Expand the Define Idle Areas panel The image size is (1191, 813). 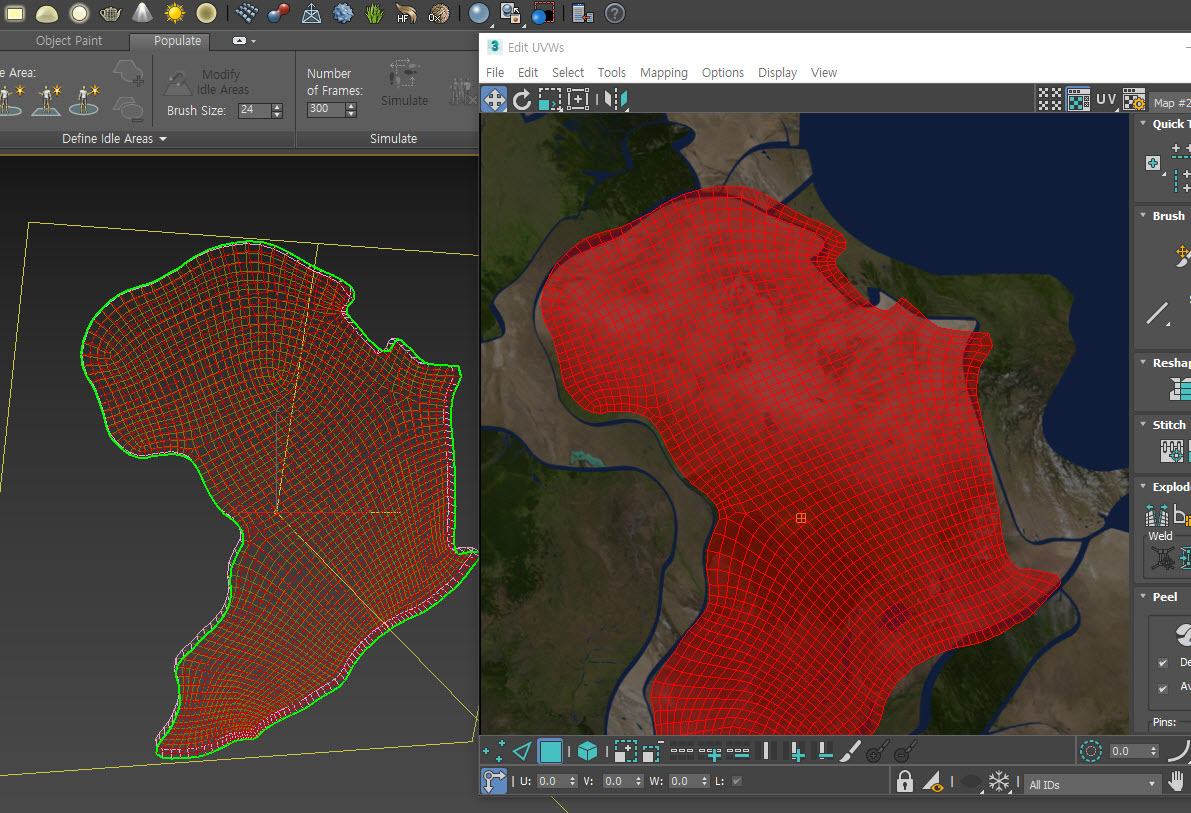click(114, 139)
